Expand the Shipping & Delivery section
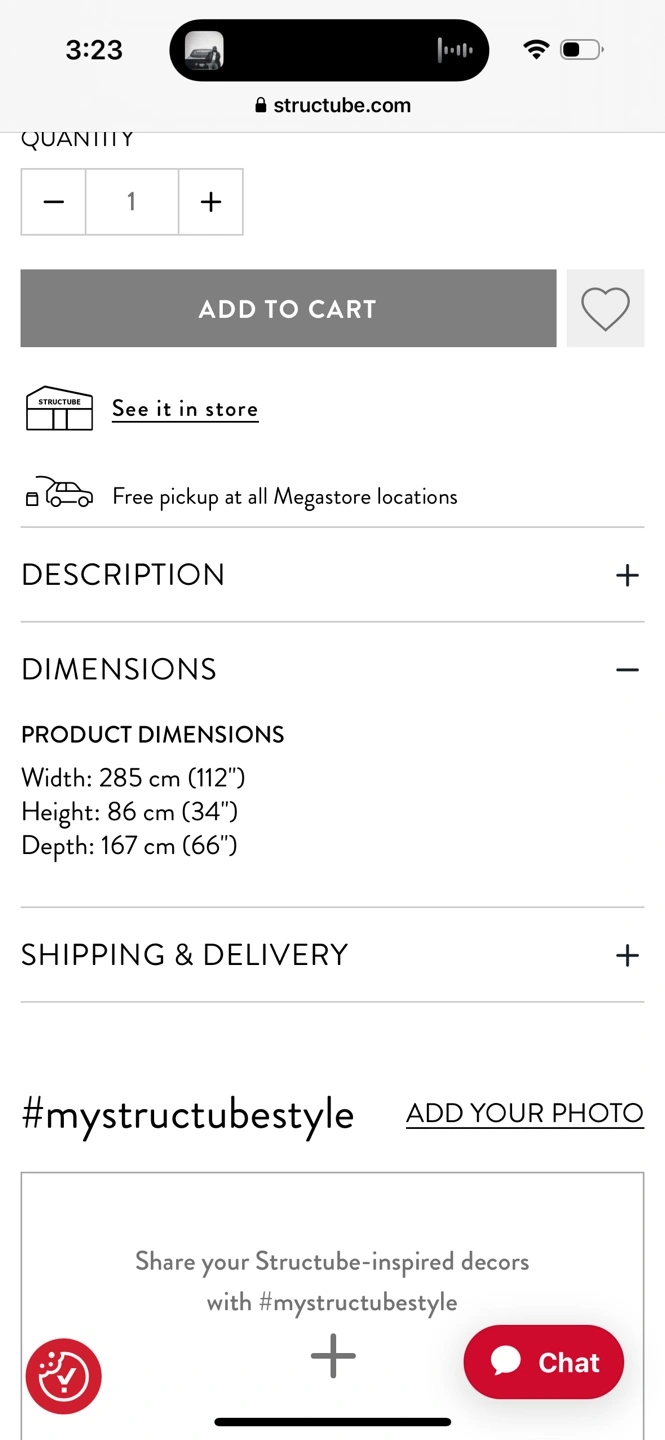The height and width of the screenshot is (1440, 665). (x=332, y=955)
